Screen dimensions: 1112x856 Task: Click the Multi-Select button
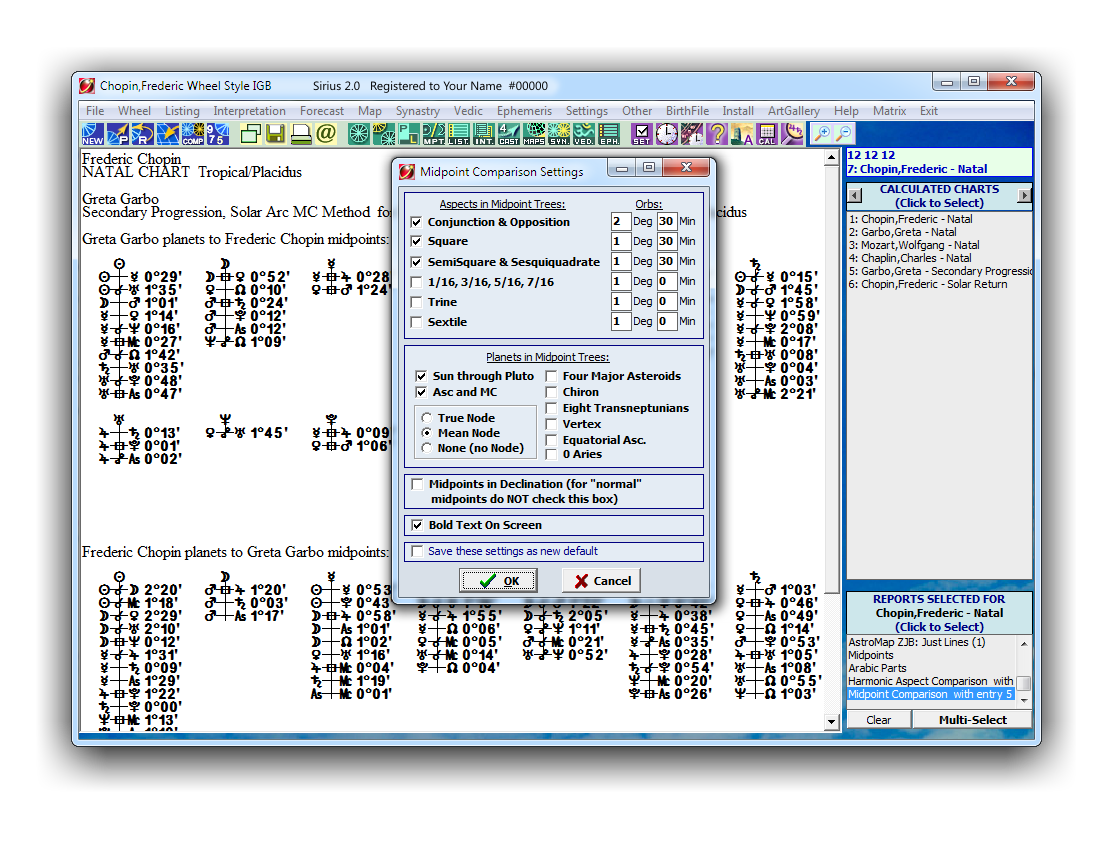tap(972, 720)
